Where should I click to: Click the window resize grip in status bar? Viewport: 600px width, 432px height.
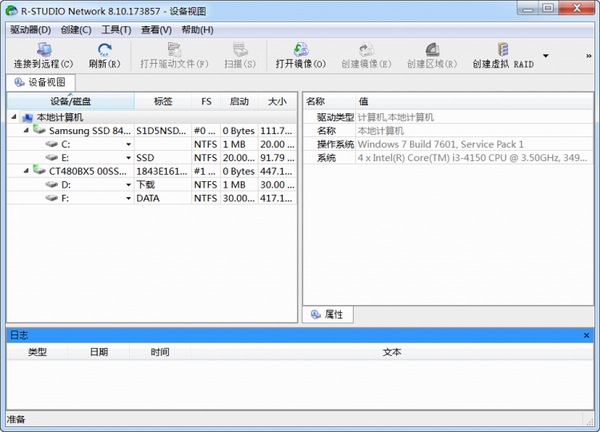589,420
